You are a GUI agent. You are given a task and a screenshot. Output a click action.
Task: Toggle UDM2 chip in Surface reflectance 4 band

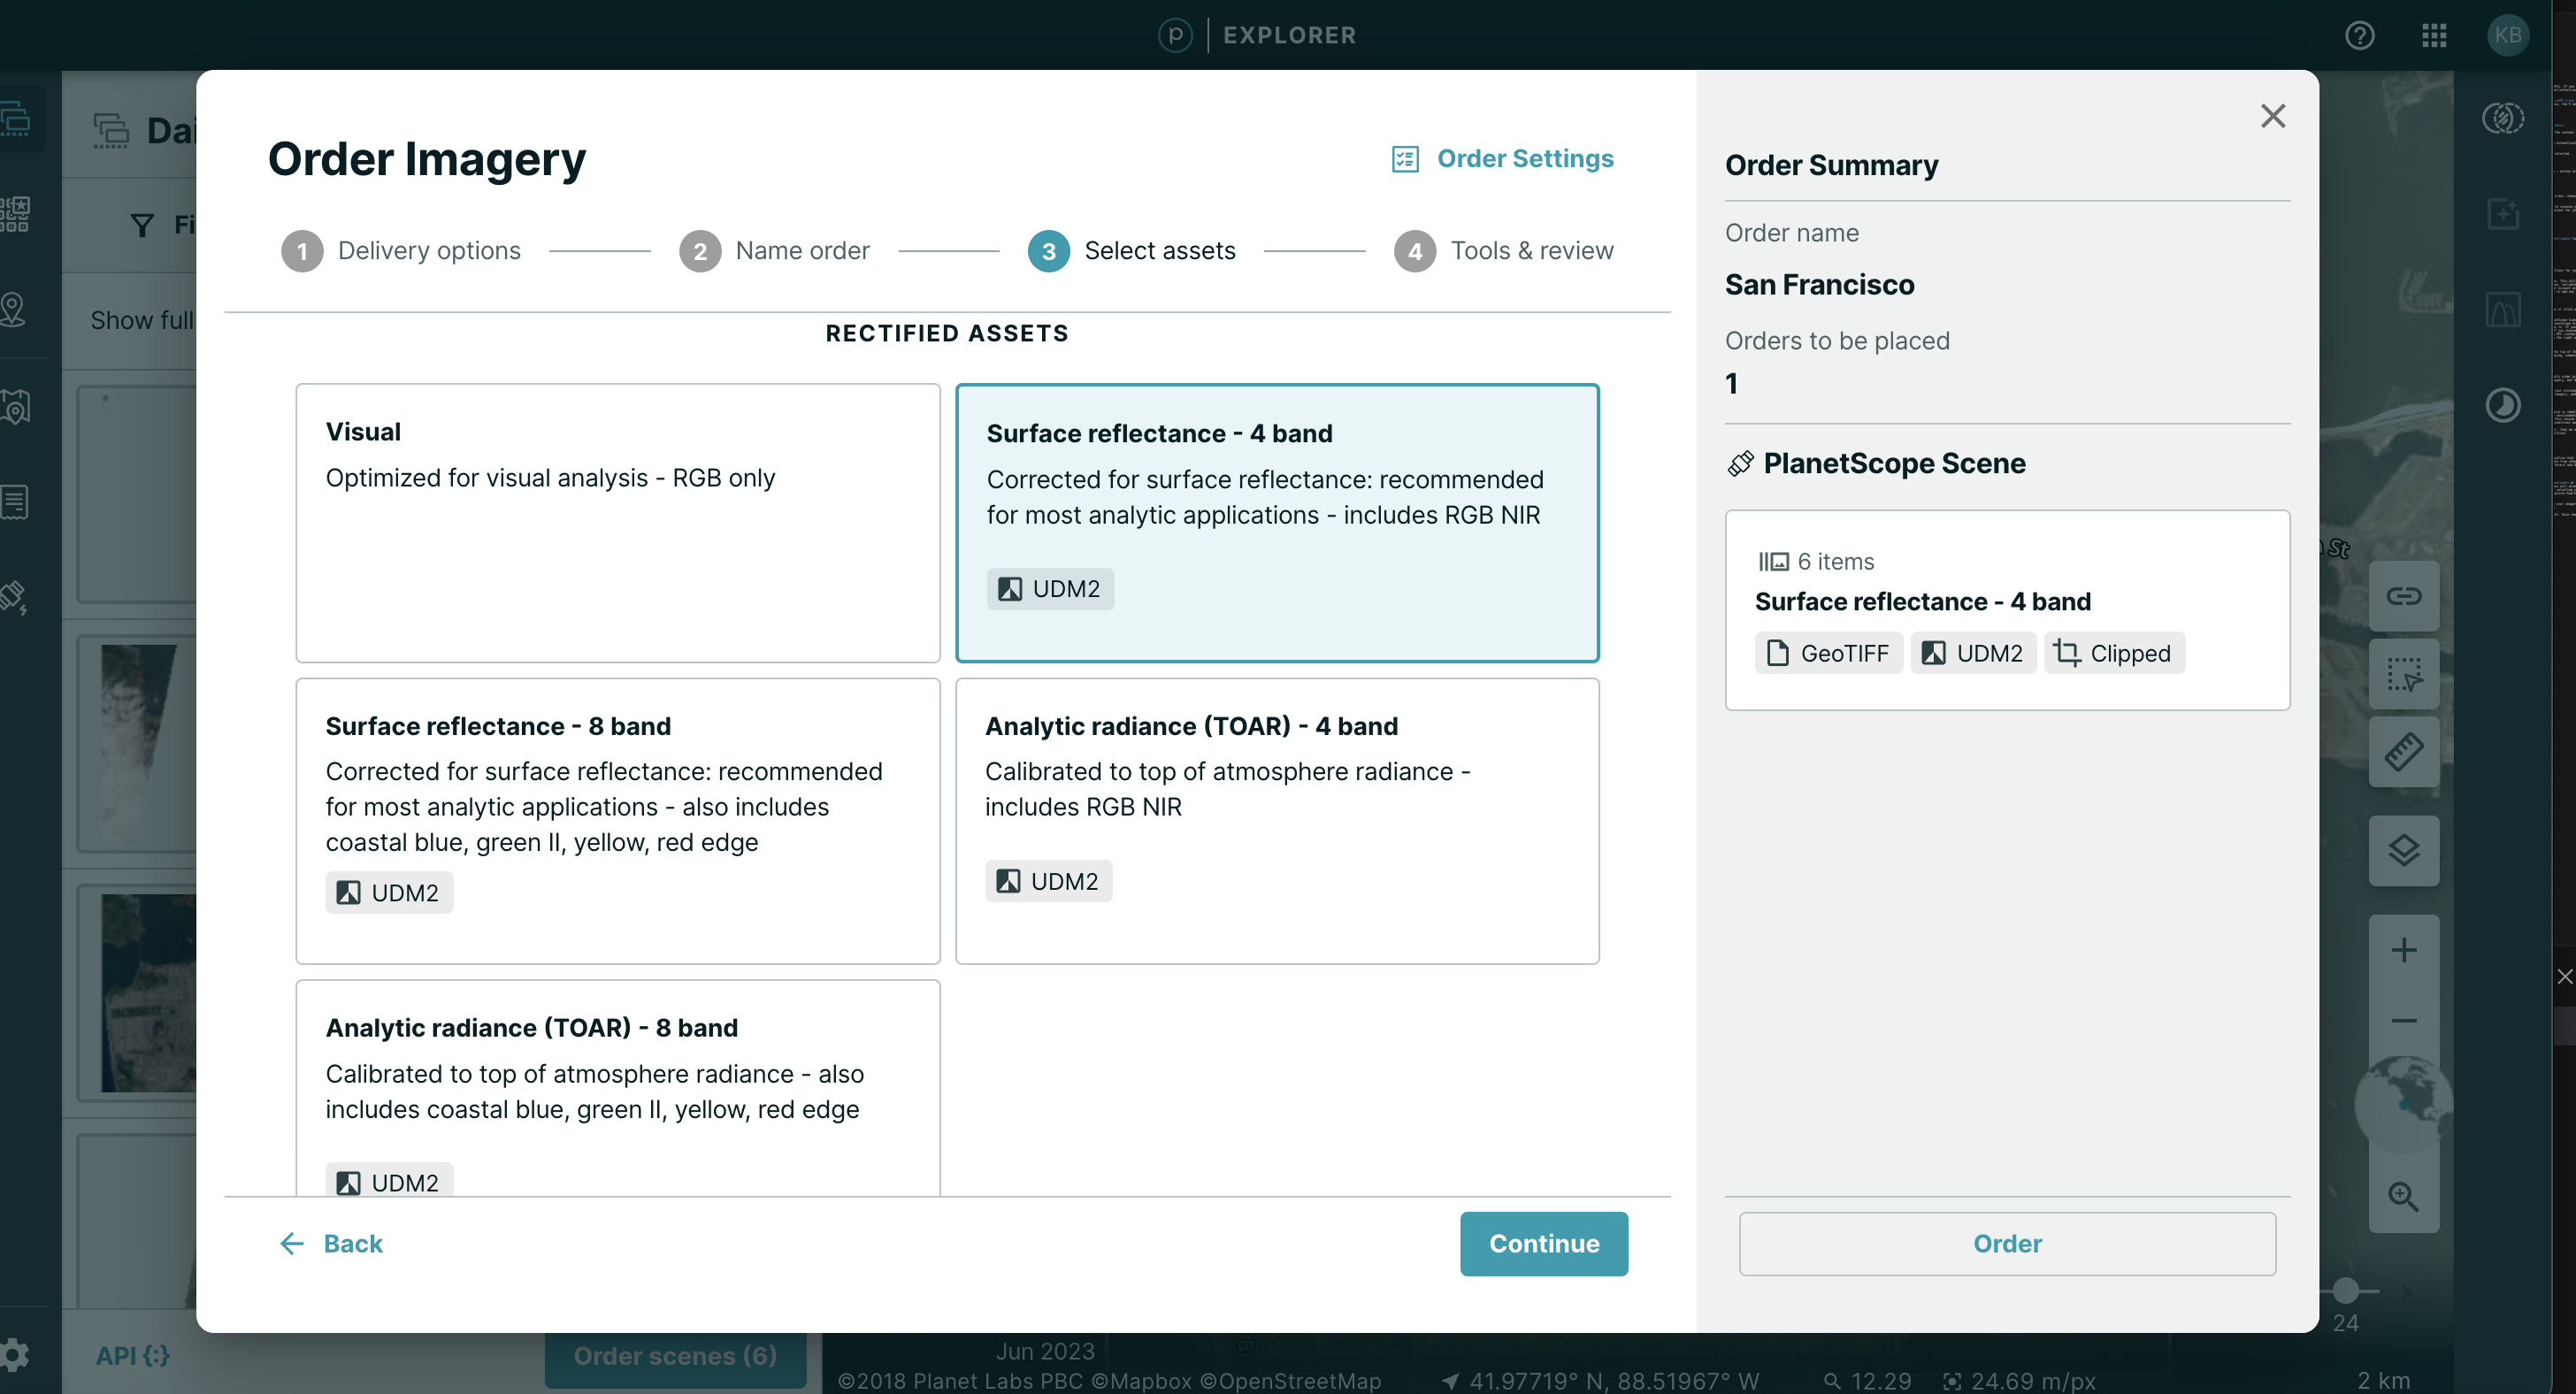tap(1050, 589)
